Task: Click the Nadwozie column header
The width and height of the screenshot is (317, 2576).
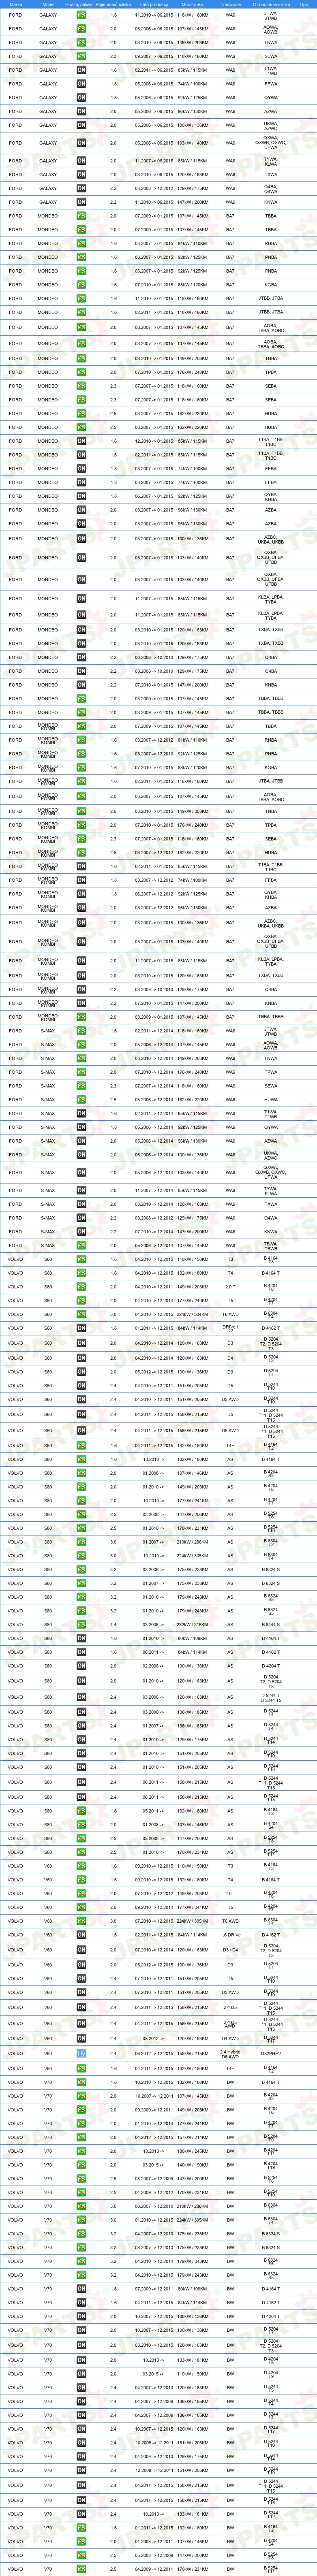Action: pos(231,4)
